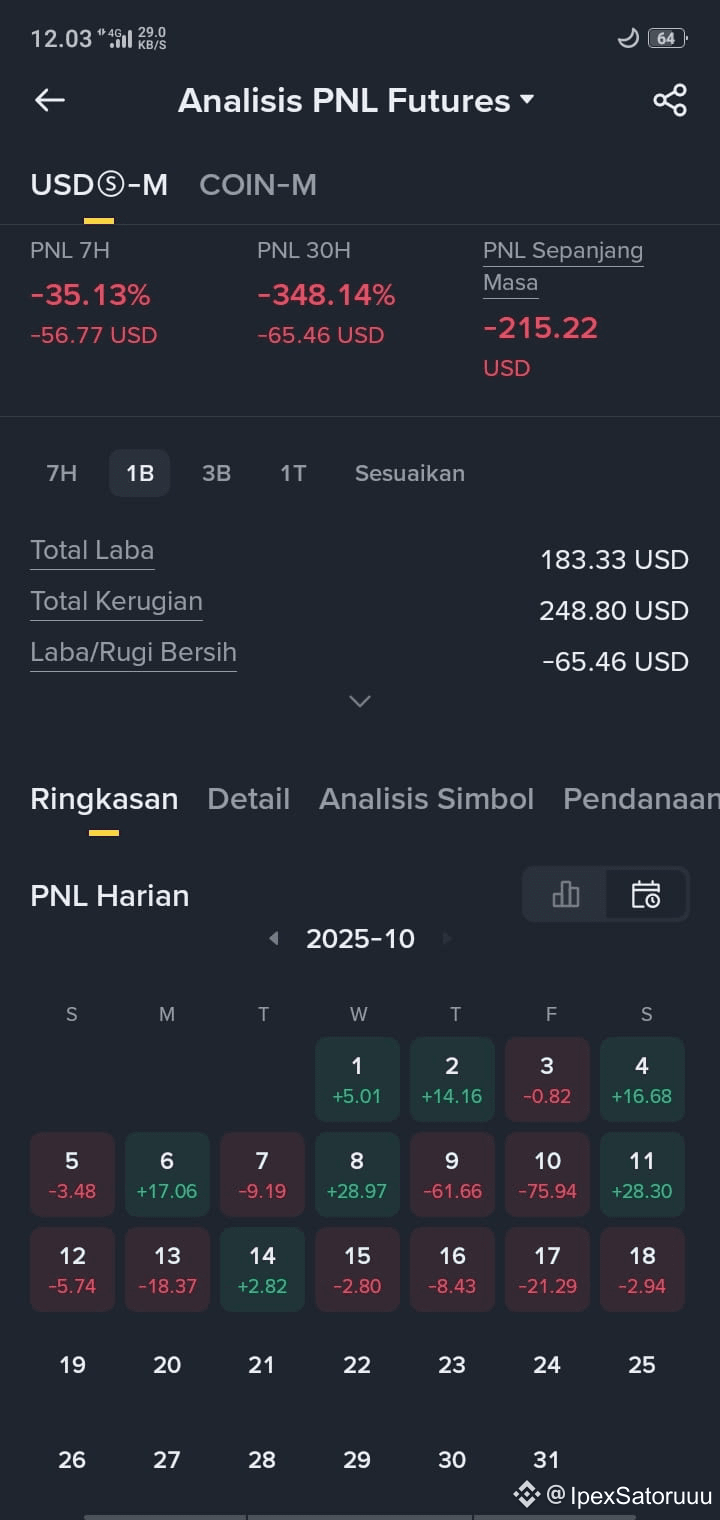Select October 8 cell with +28.97
This screenshot has height=1520, width=720.
[357, 1174]
